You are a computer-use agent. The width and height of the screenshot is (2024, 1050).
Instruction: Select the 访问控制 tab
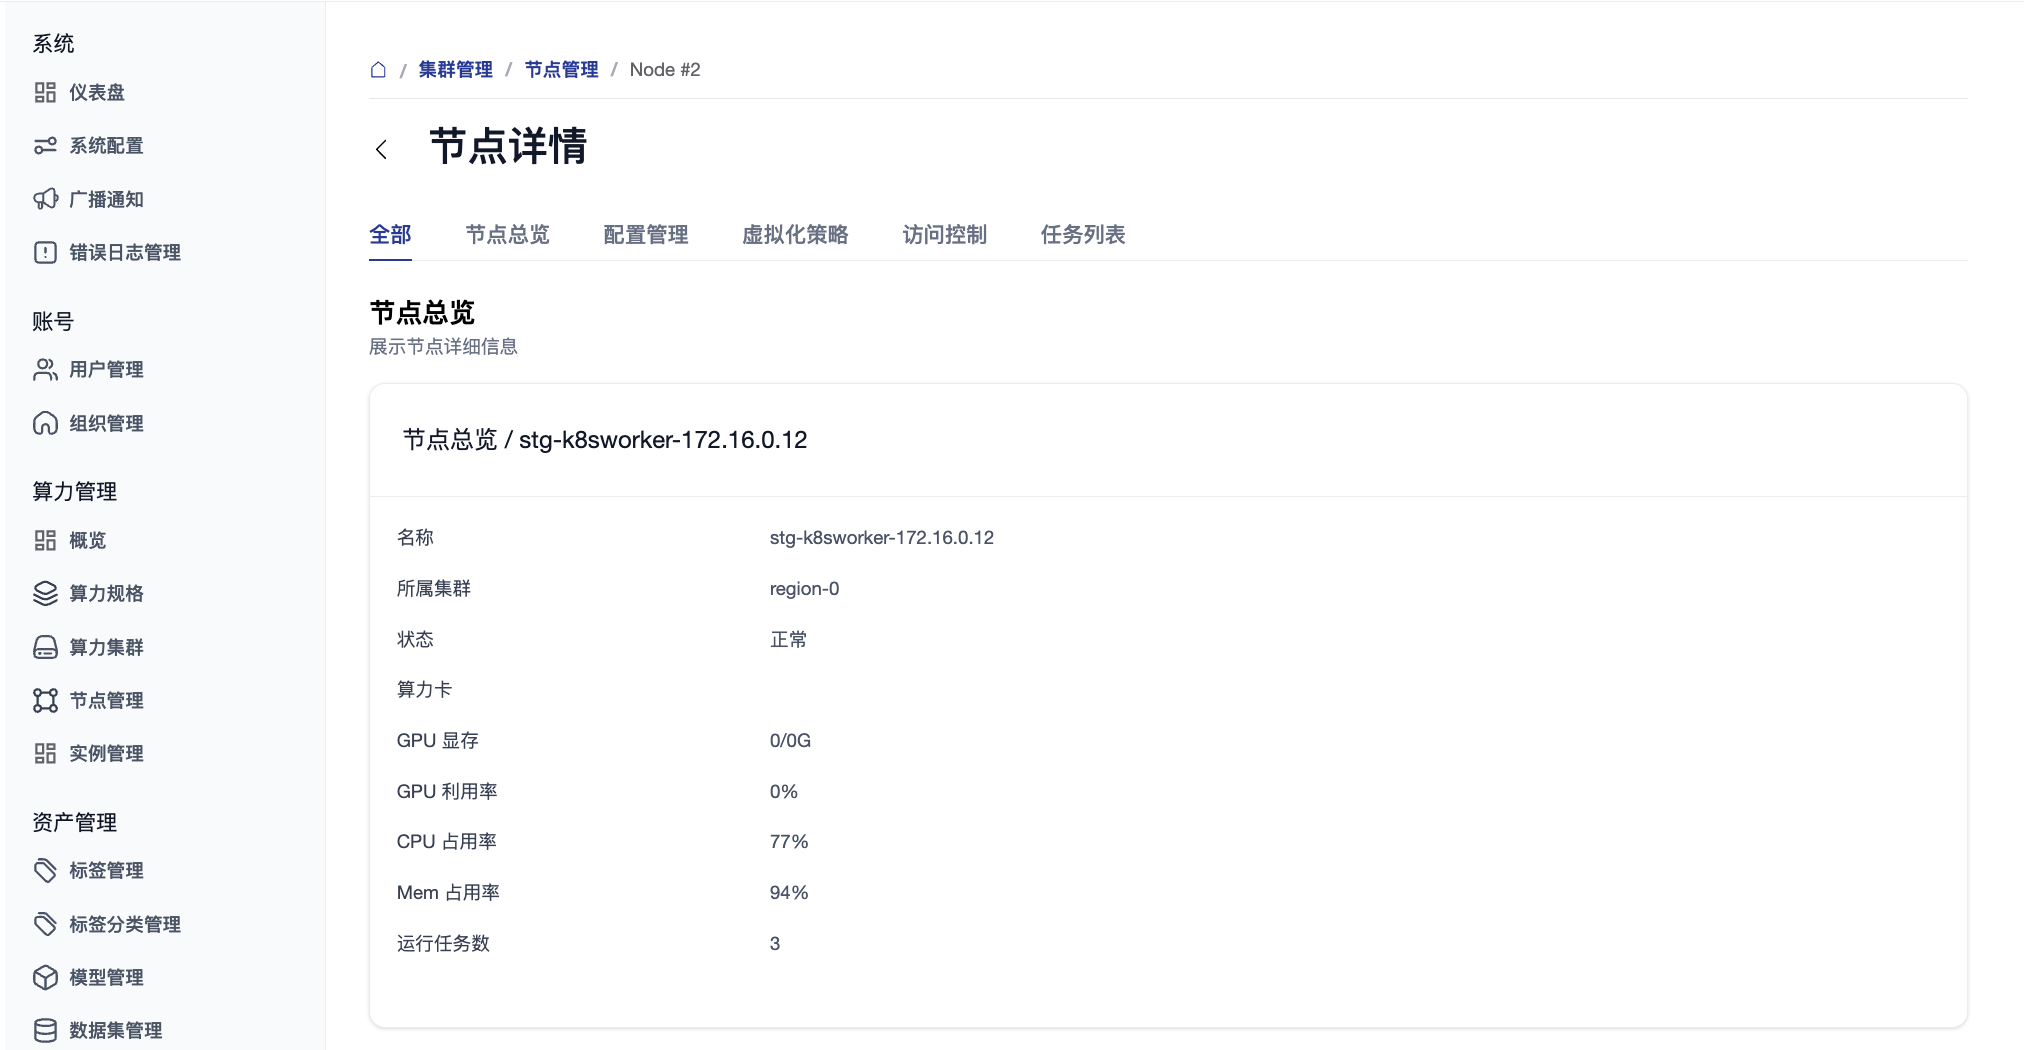tap(944, 235)
